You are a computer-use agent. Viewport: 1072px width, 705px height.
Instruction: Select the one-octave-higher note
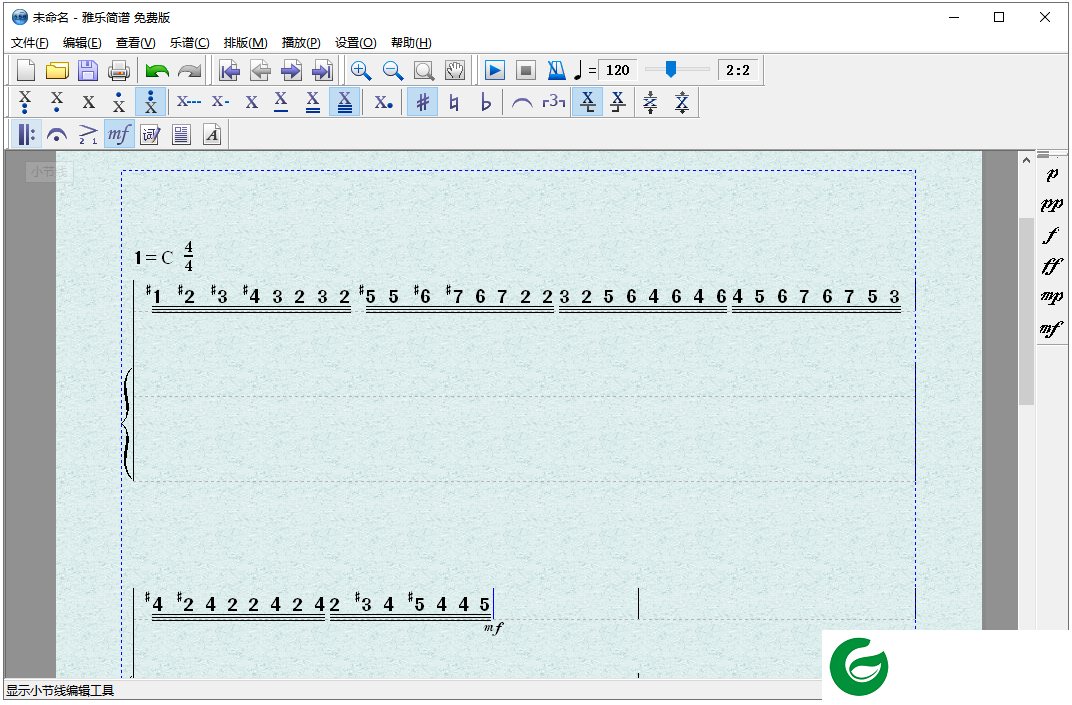pyautogui.click(x=119, y=103)
